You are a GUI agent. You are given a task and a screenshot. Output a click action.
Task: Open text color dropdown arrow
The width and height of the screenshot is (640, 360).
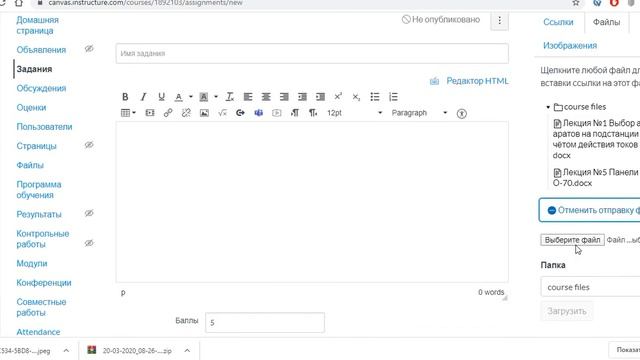191,97
